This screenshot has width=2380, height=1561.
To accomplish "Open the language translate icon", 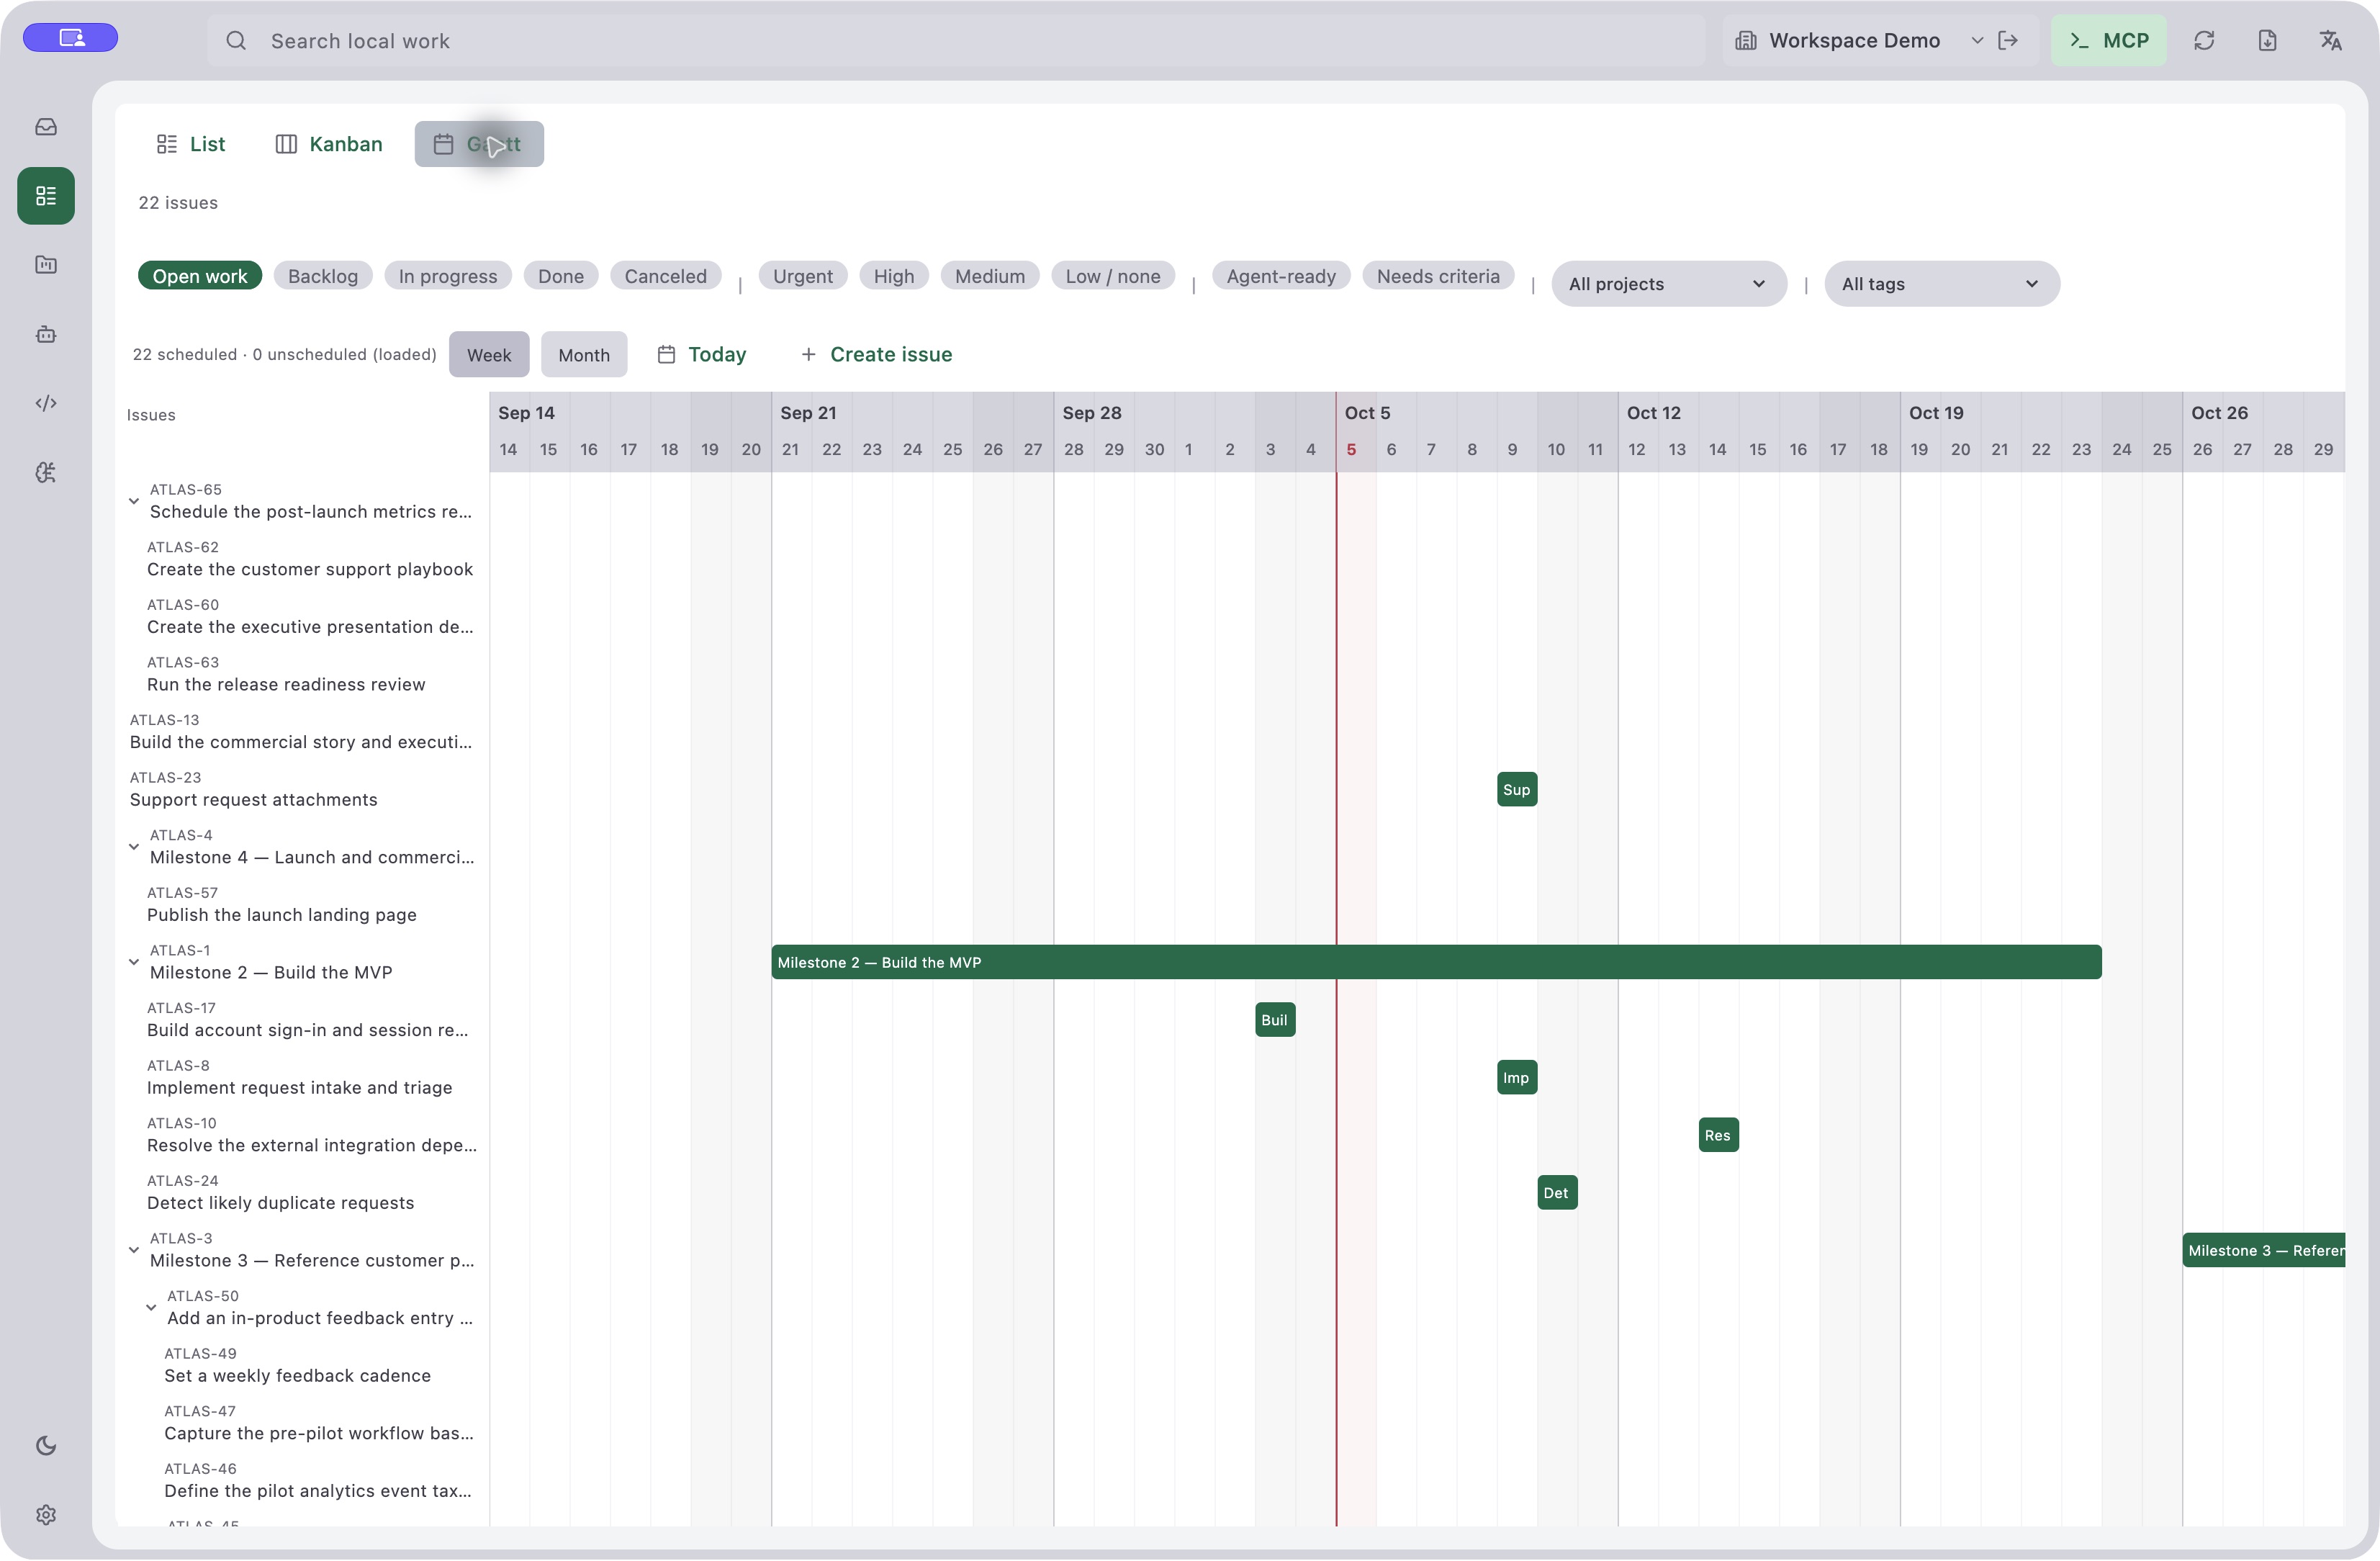I will pos(2330,40).
